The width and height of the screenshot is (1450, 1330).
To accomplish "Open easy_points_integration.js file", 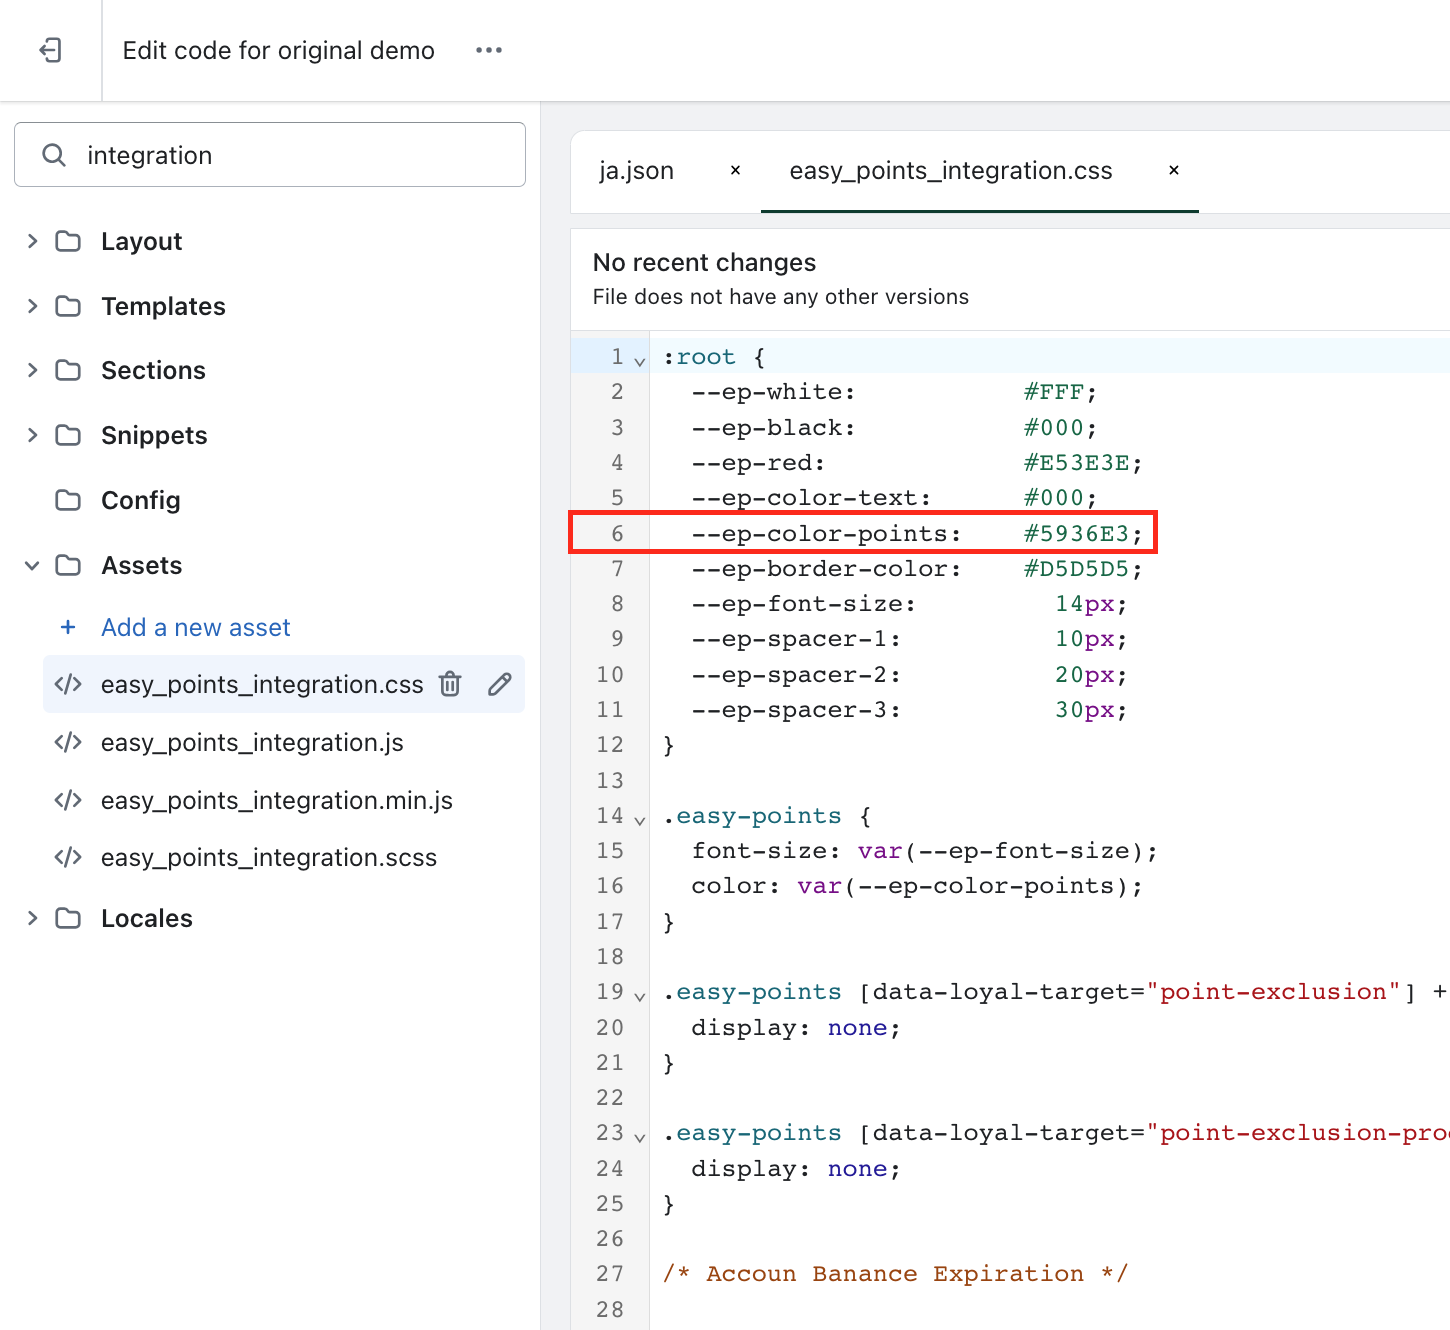I will [252, 742].
